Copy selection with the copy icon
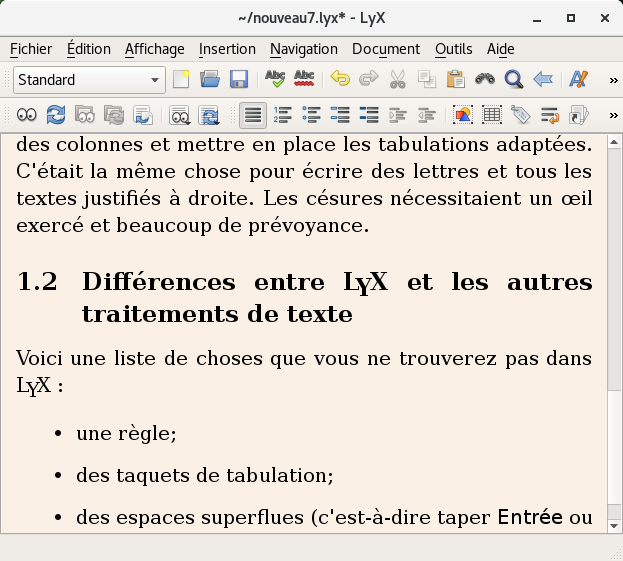The width and height of the screenshot is (623, 561). click(x=427, y=79)
